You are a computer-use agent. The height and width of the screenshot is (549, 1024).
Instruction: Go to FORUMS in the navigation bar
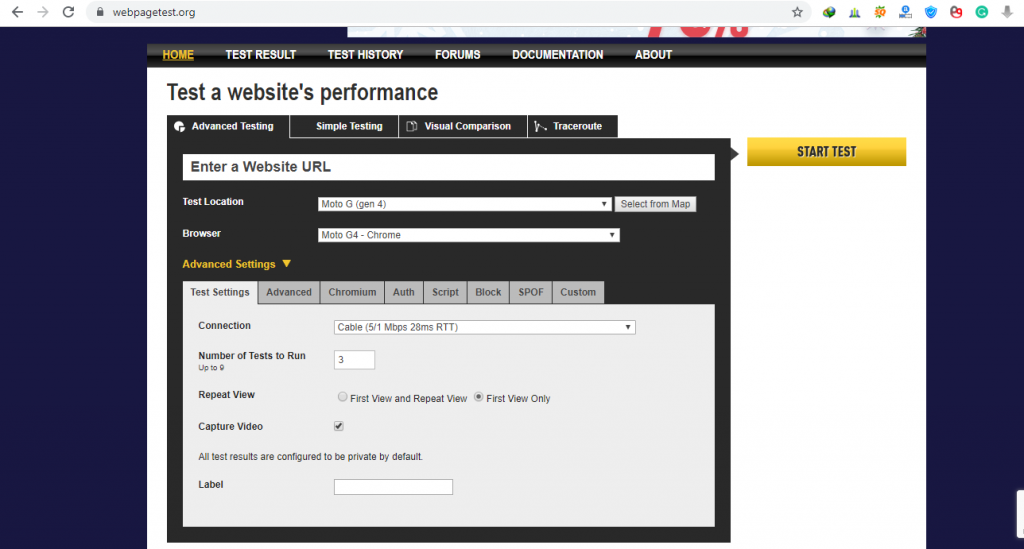point(457,55)
